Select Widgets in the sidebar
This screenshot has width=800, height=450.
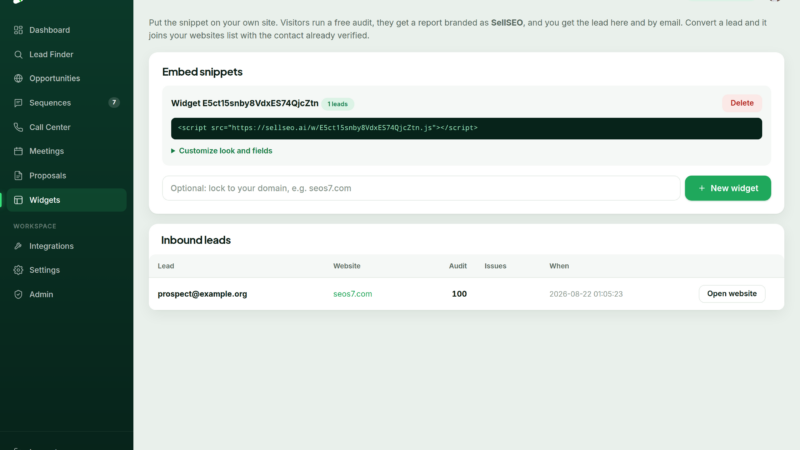(x=66, y=200)
